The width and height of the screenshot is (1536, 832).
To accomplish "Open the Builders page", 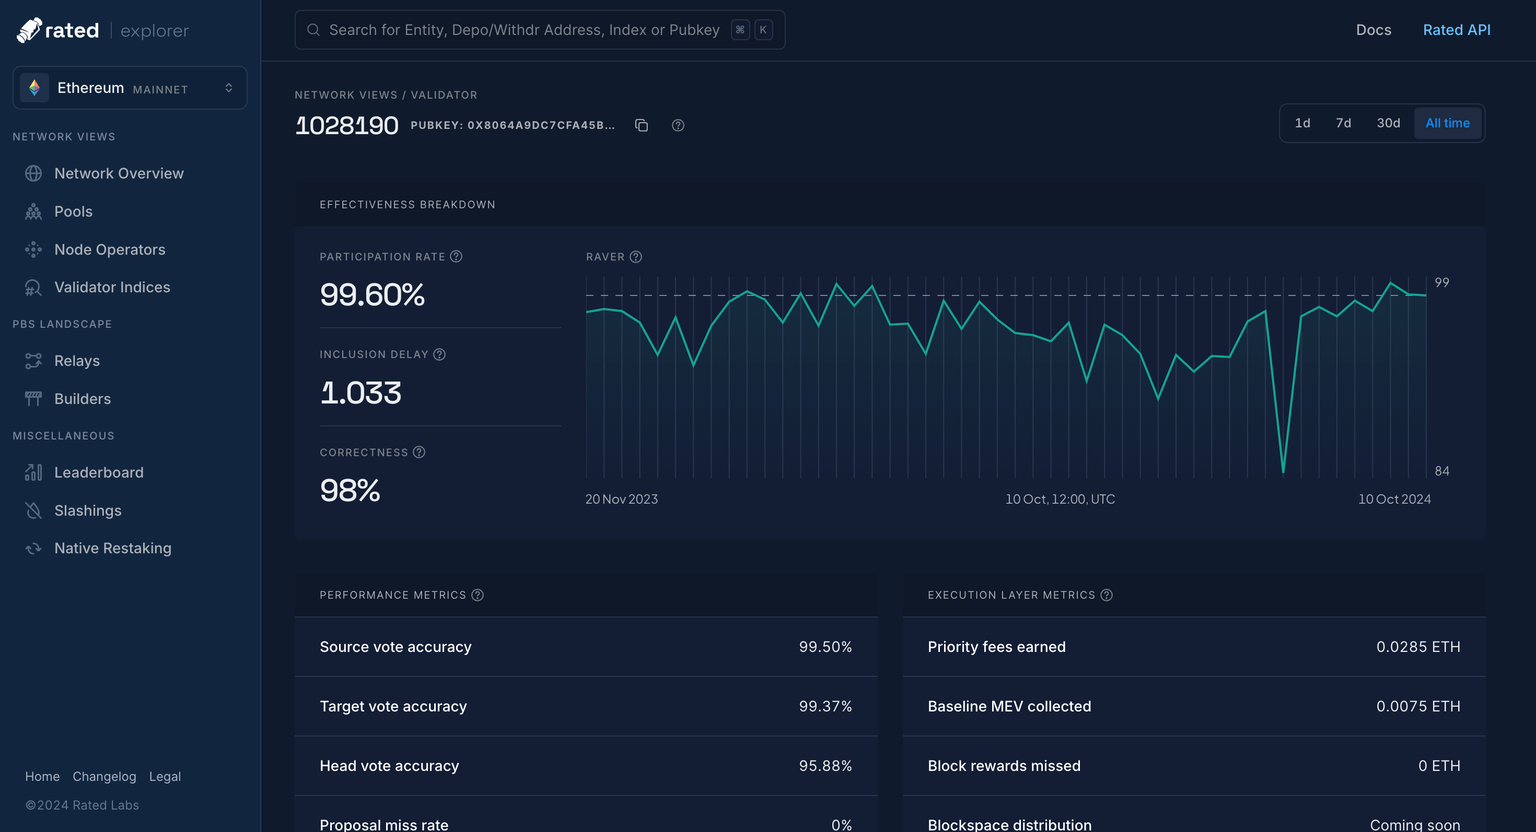I will (82, 399).
